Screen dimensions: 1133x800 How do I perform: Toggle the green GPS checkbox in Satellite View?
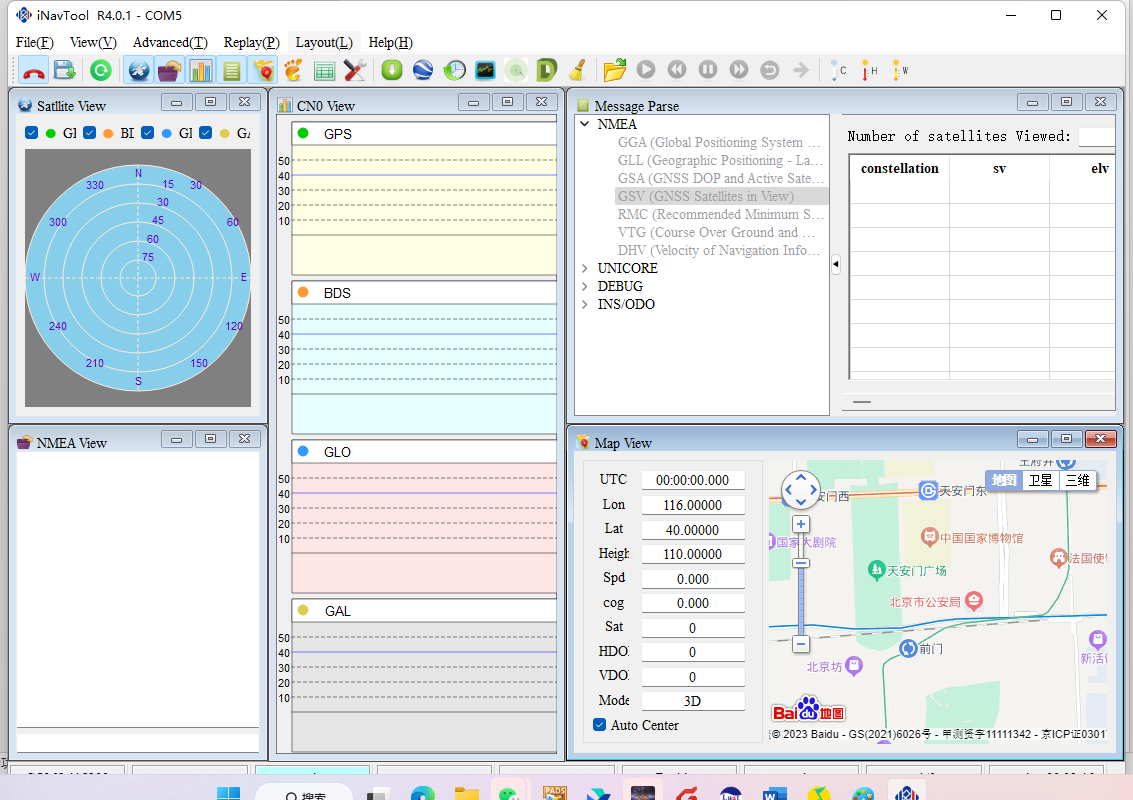[32, 133]
